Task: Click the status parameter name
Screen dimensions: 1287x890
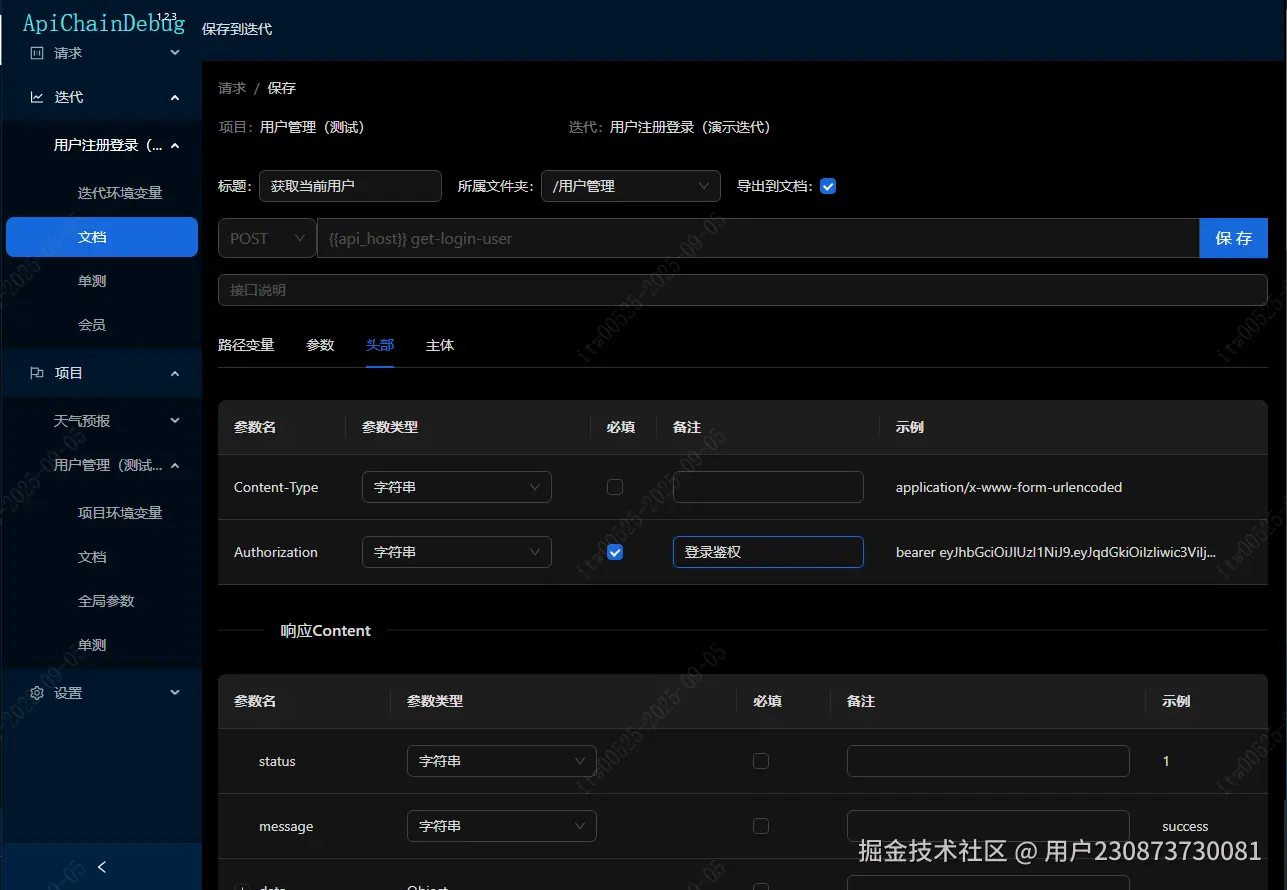Action: pyautogui.click(x=277, y=761)
